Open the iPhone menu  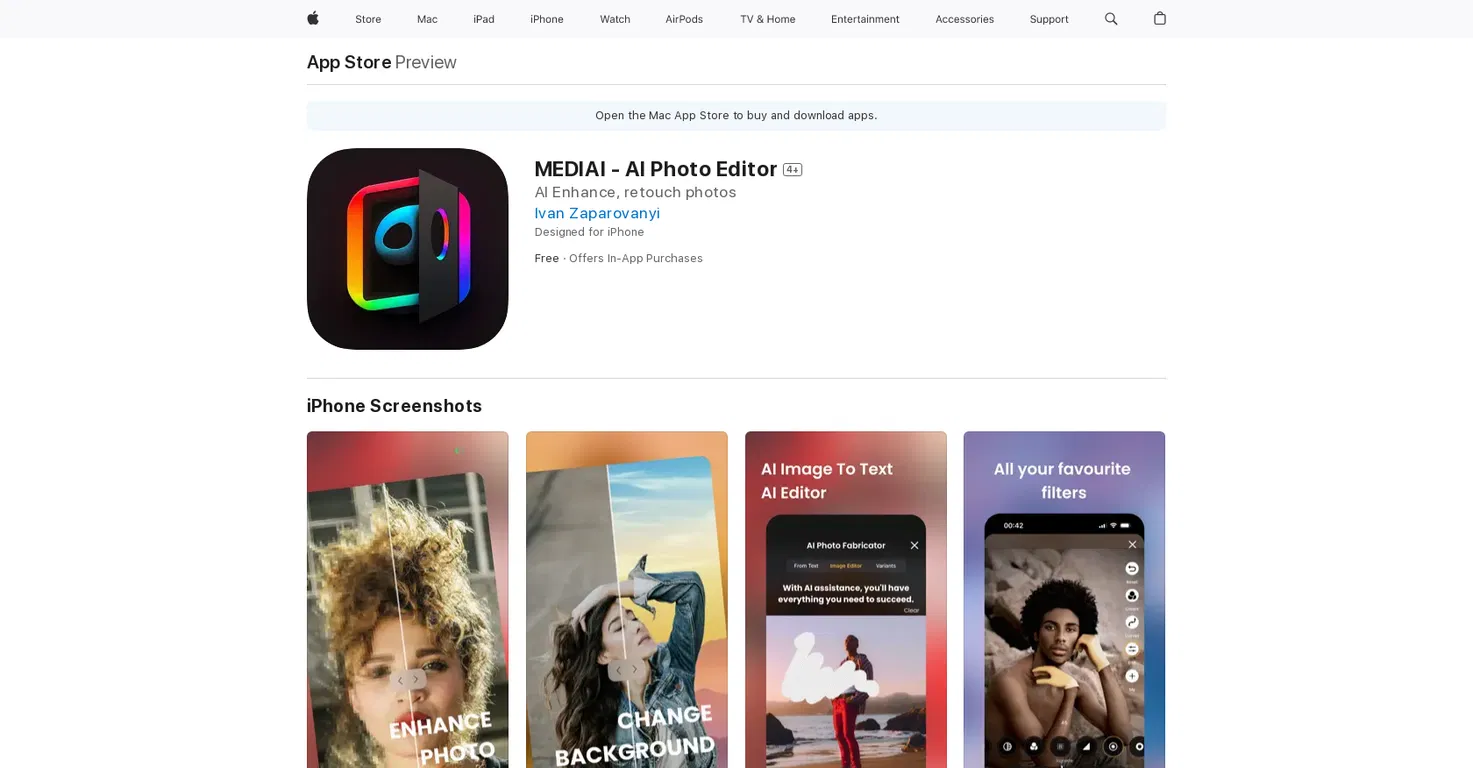coord(547,19)
